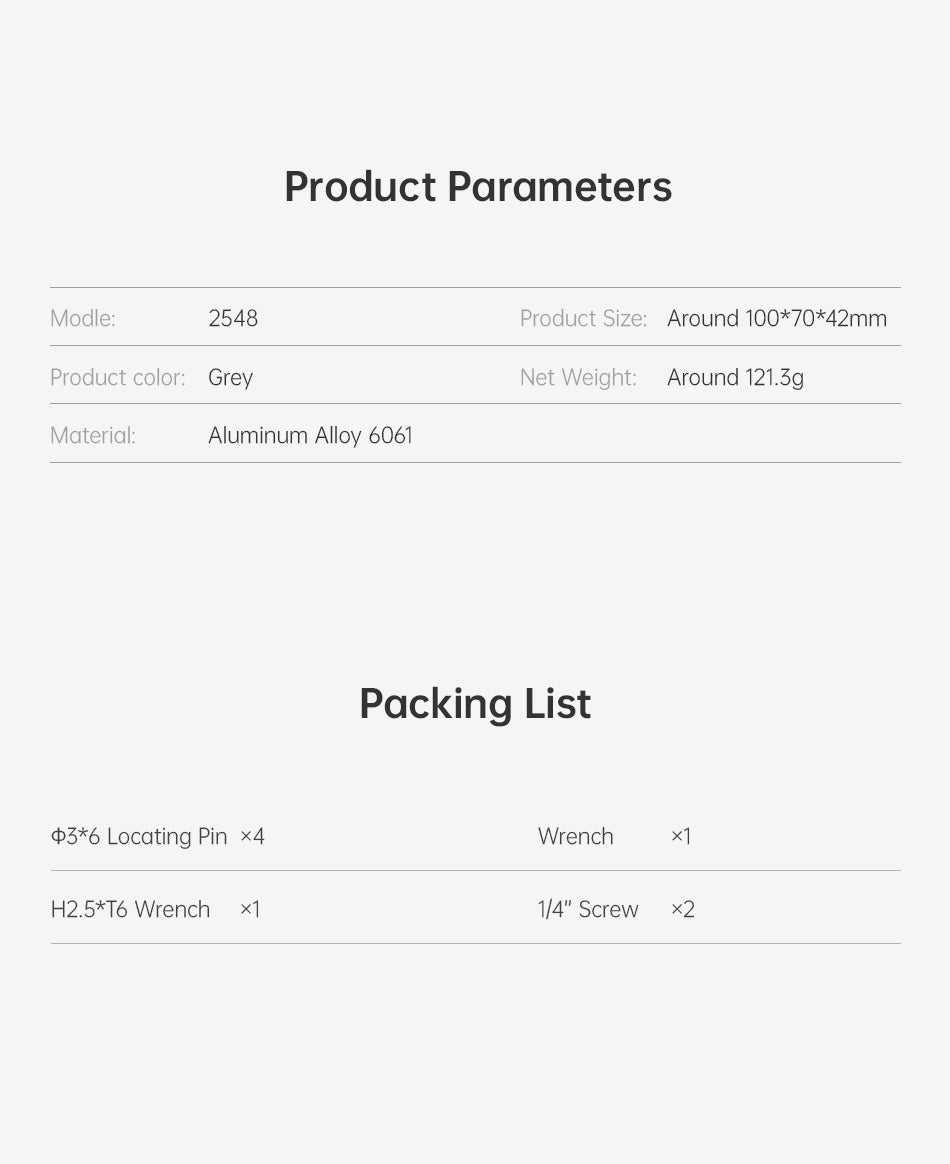Click the Φ3*6 Locating Pin item
This screenshot has width=950, height=1164.
coord(139,837)
